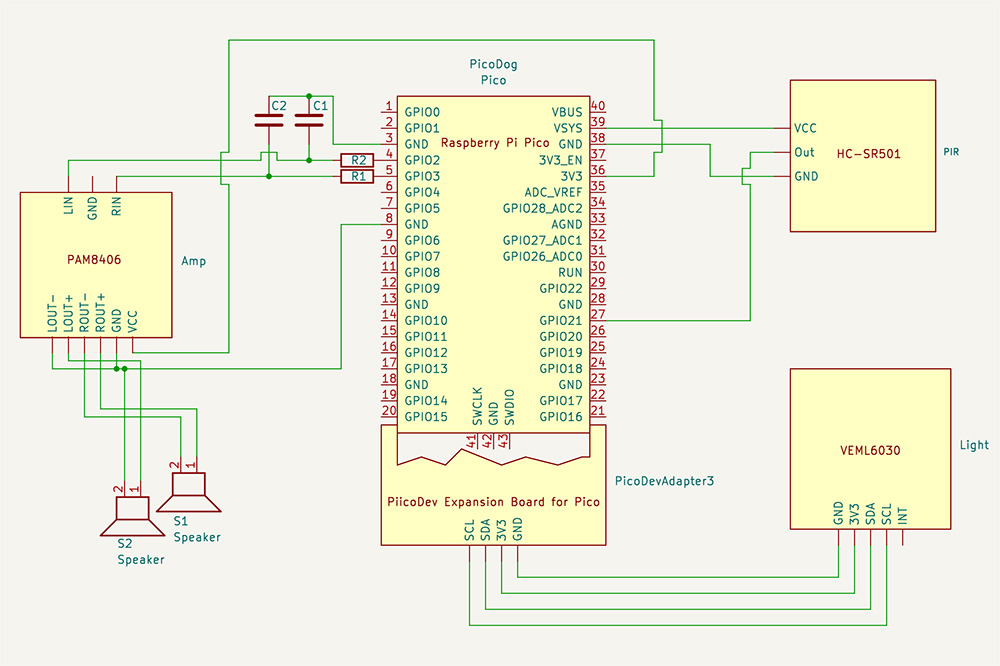Viewport: 1000px width, 666px height.
Task: Click the INT pin of VEML6030
Action: pyautogui.click(x=903, y=516)
